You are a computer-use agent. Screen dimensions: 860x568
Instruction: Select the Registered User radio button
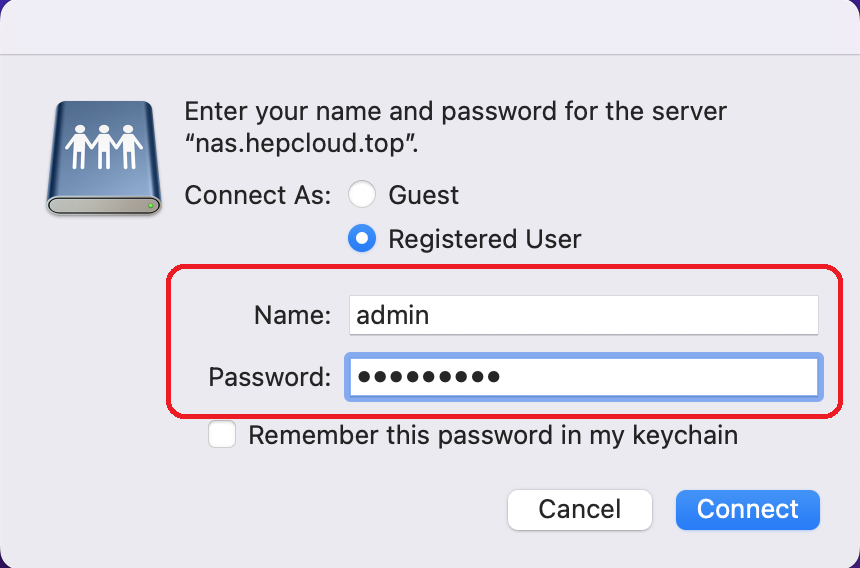(362, 238)
